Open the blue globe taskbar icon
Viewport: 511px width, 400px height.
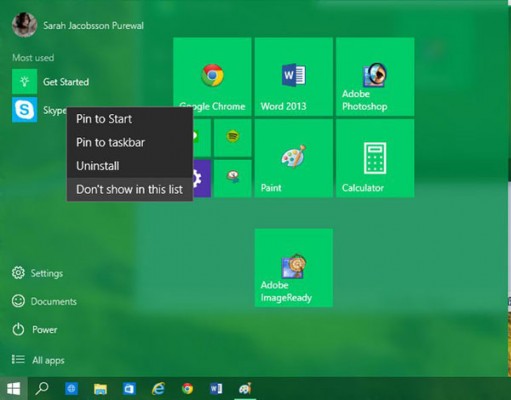[71, 389]
